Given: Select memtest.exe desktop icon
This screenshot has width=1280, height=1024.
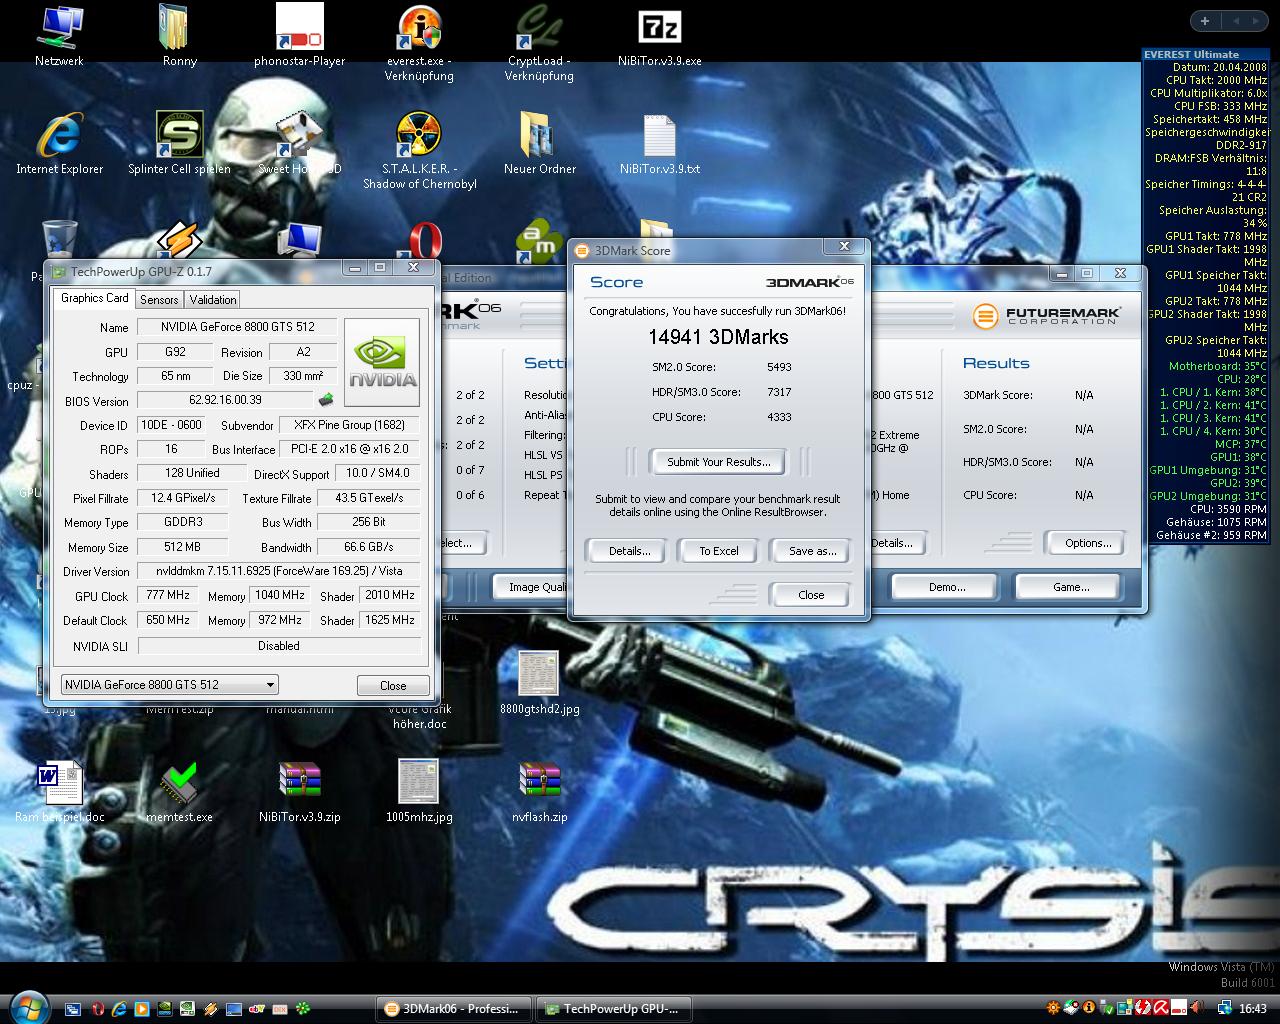Looking at the screenshot, I should point(179,791).
